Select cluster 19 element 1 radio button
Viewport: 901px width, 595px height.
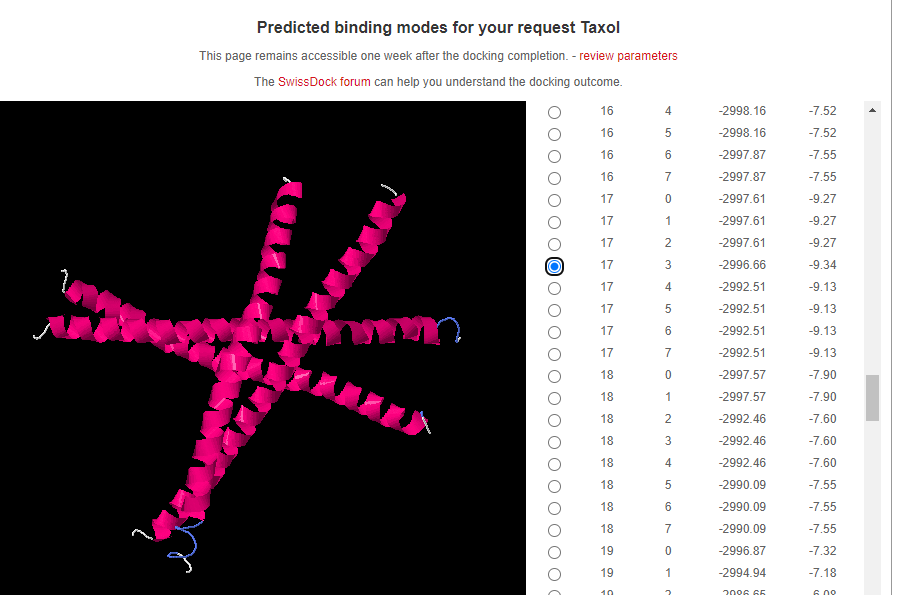point(555,574)
